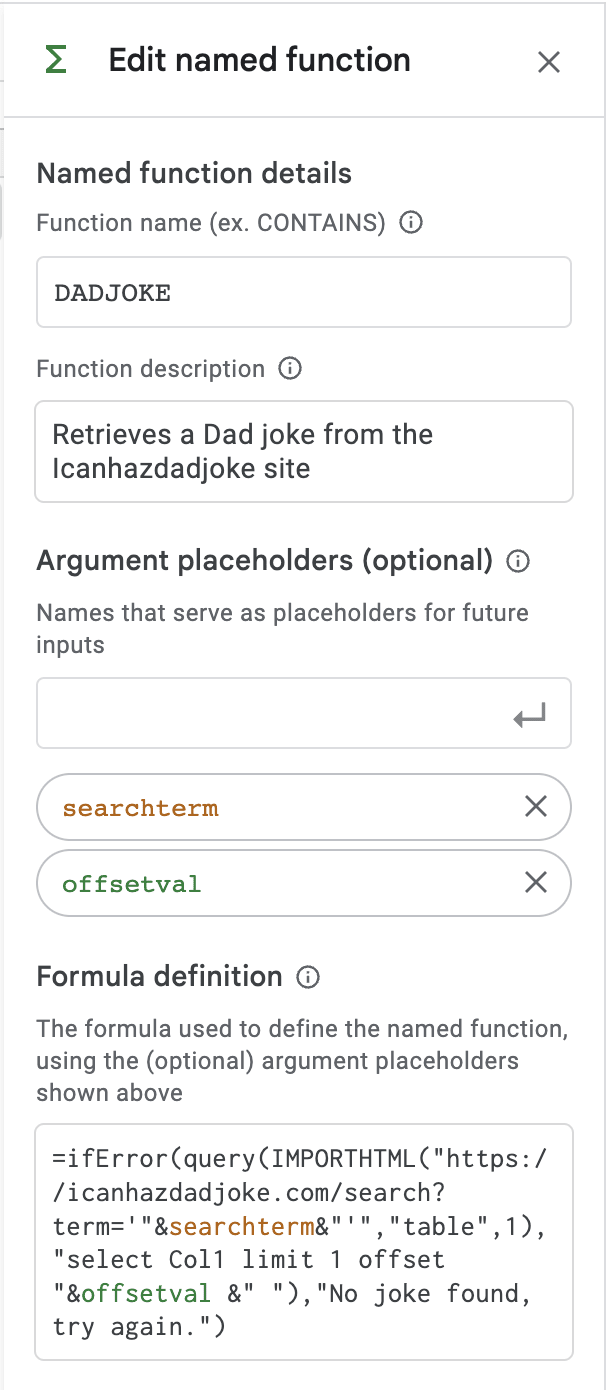Click the "Named function details" heading
The height and width of the screenshot is (1390, 606).
point(194,173)
